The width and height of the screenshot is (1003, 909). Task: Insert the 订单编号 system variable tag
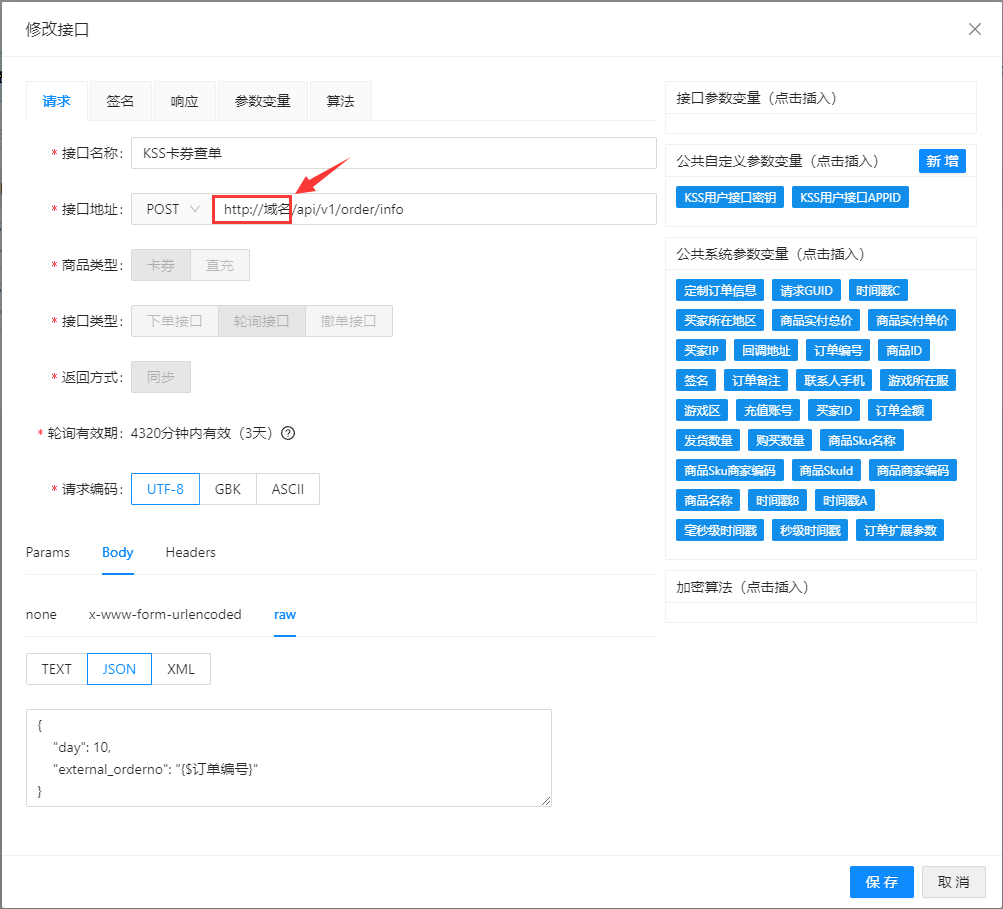(837, 350)
